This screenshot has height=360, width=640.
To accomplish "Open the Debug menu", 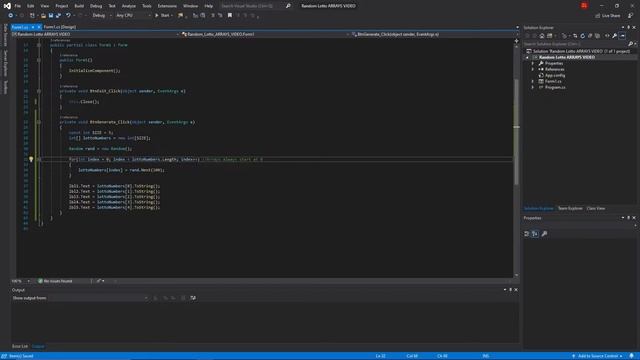I will (96, 6).
